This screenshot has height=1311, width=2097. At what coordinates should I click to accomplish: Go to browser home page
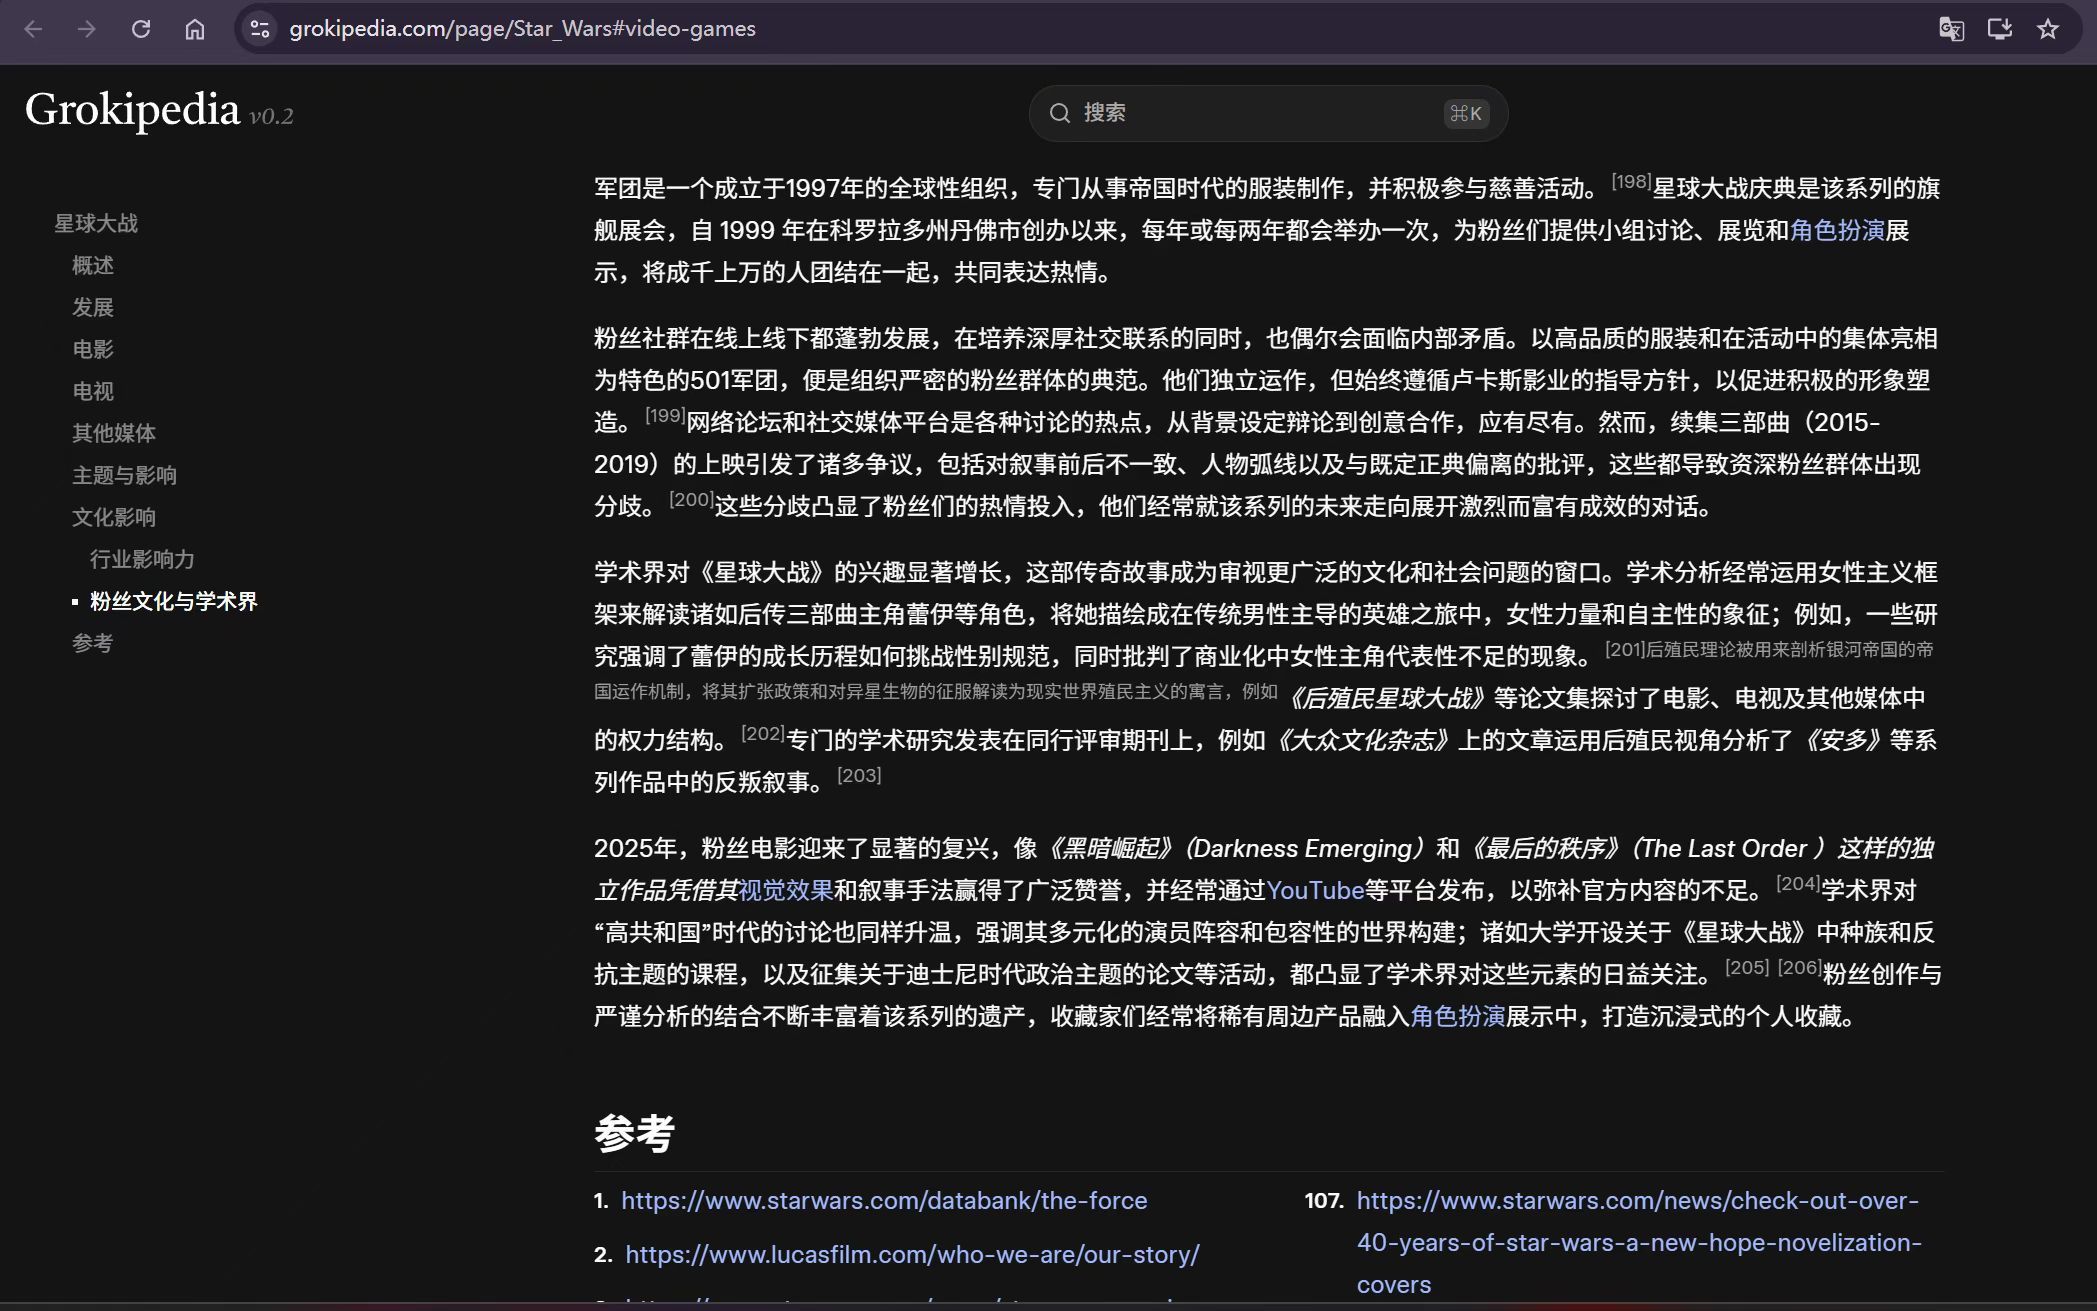point(195,29)
